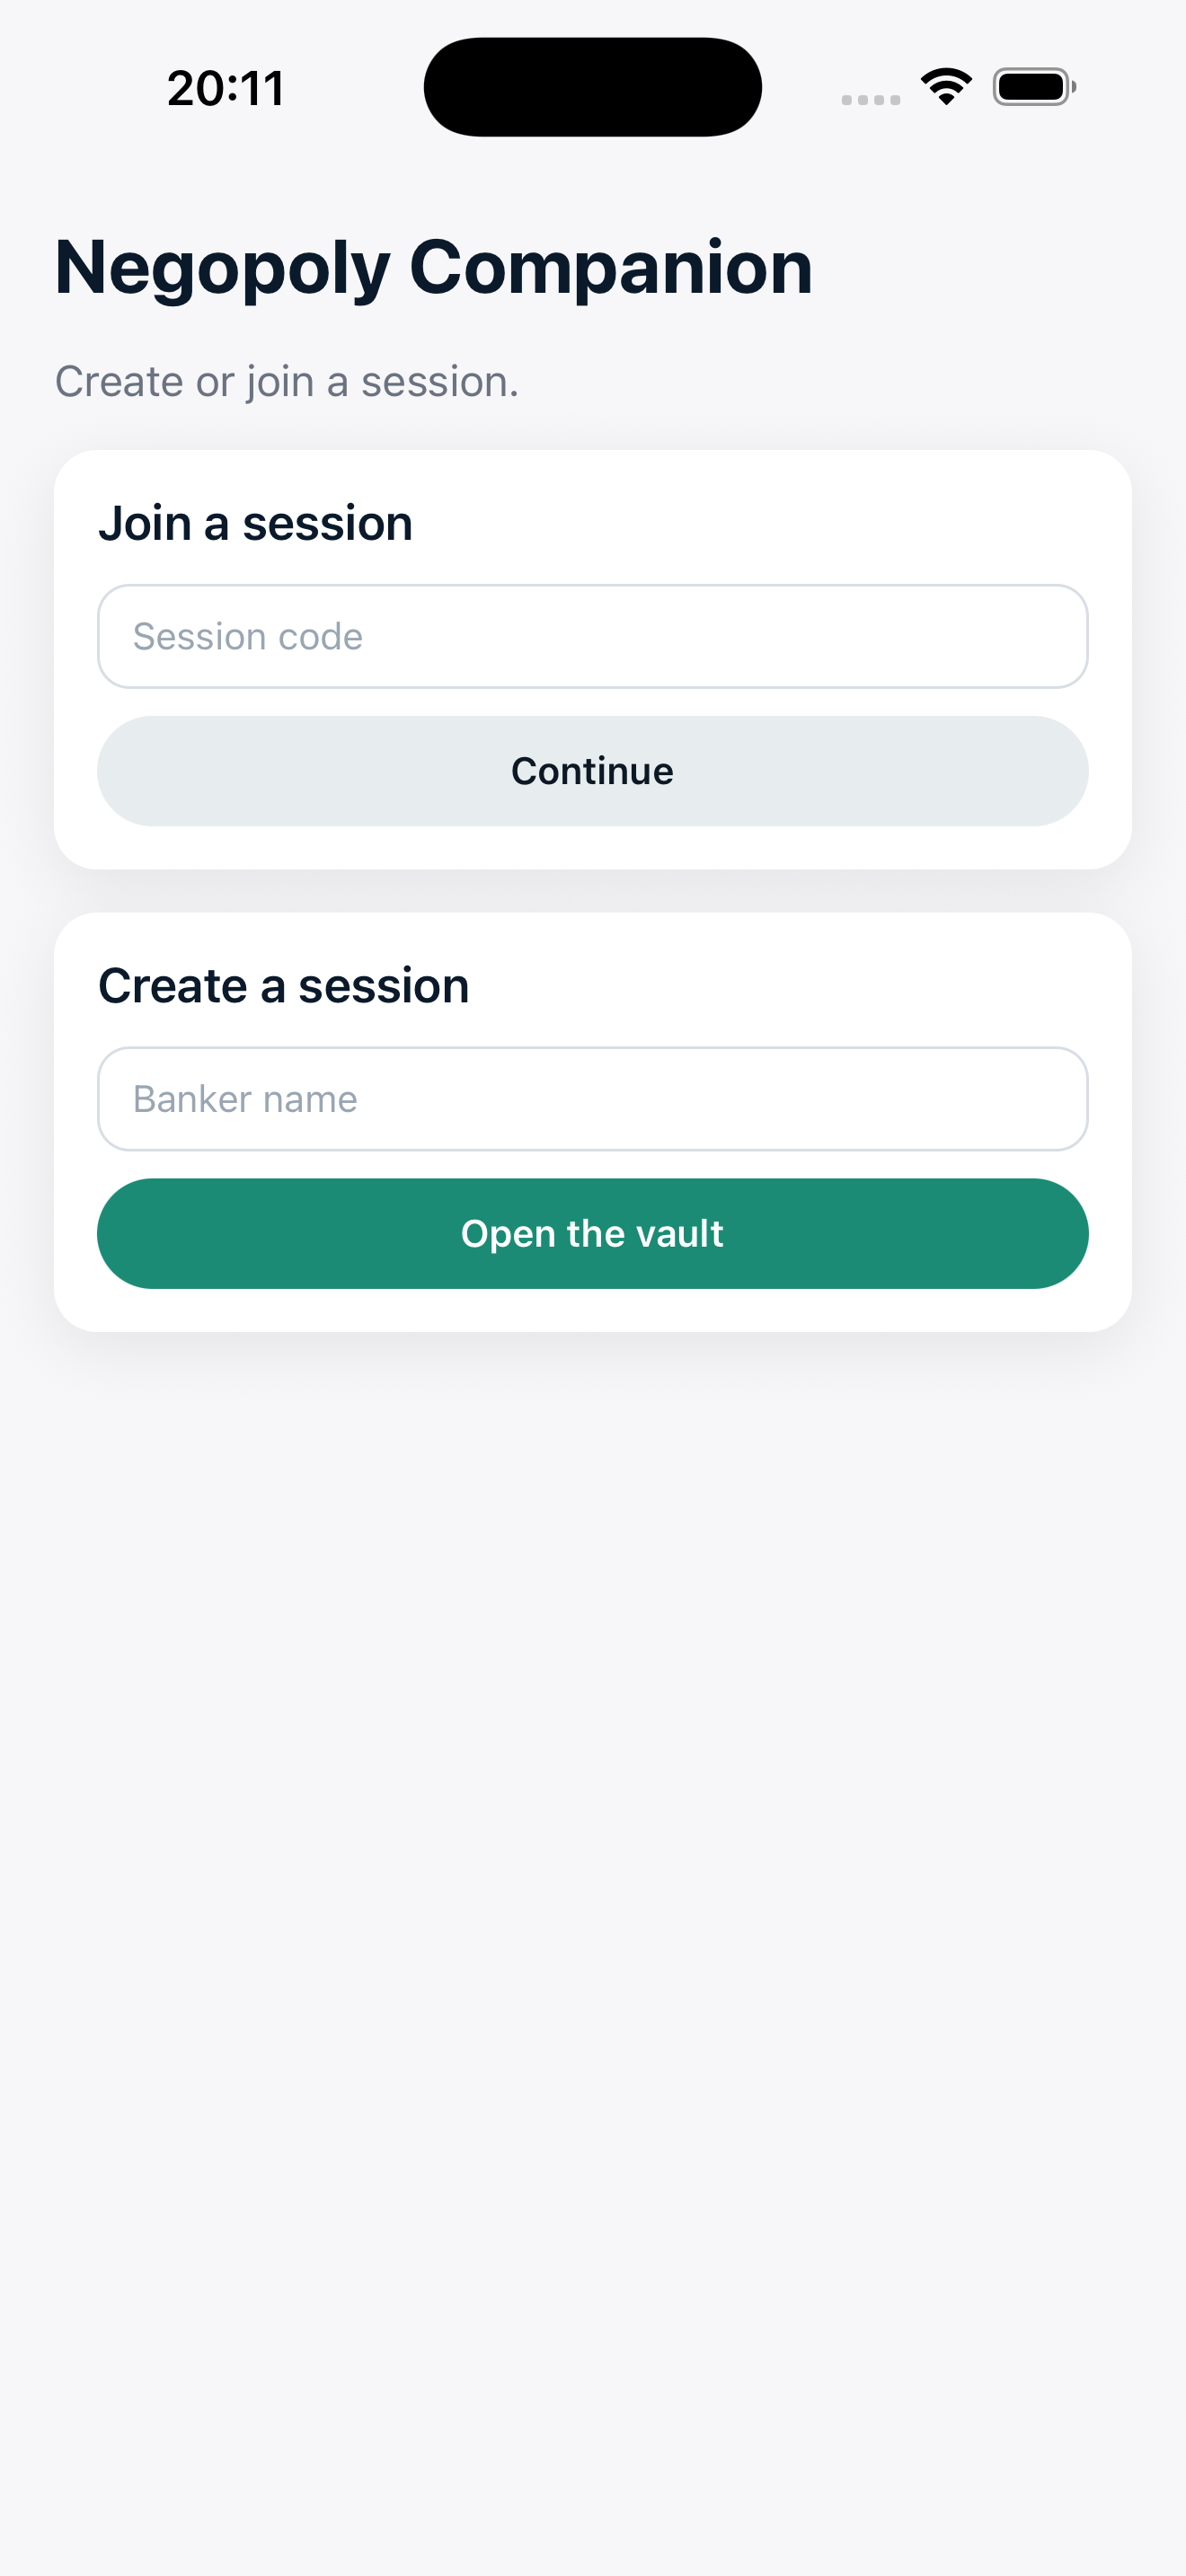Viewport: 1186px width, 2576px height.
Task: Focus the Session code input field
Action: point(592,636)
